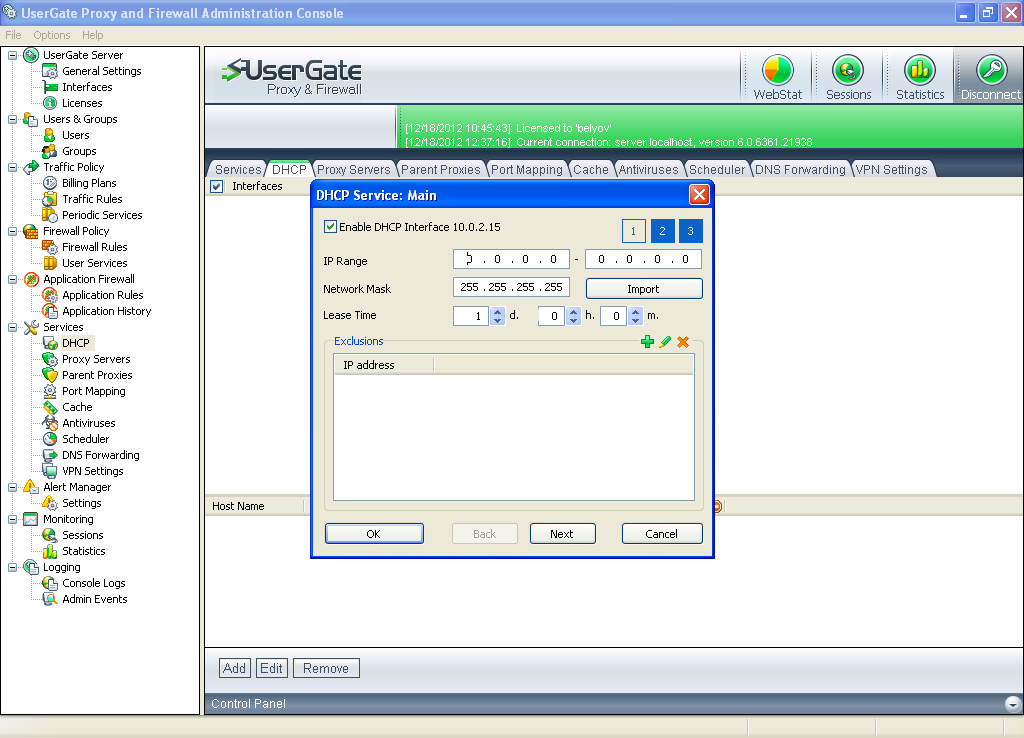The width and height of the screenshot is (1024, 738).
Task: Select the Console Logs icon
Action: click(x=50, y=583)
